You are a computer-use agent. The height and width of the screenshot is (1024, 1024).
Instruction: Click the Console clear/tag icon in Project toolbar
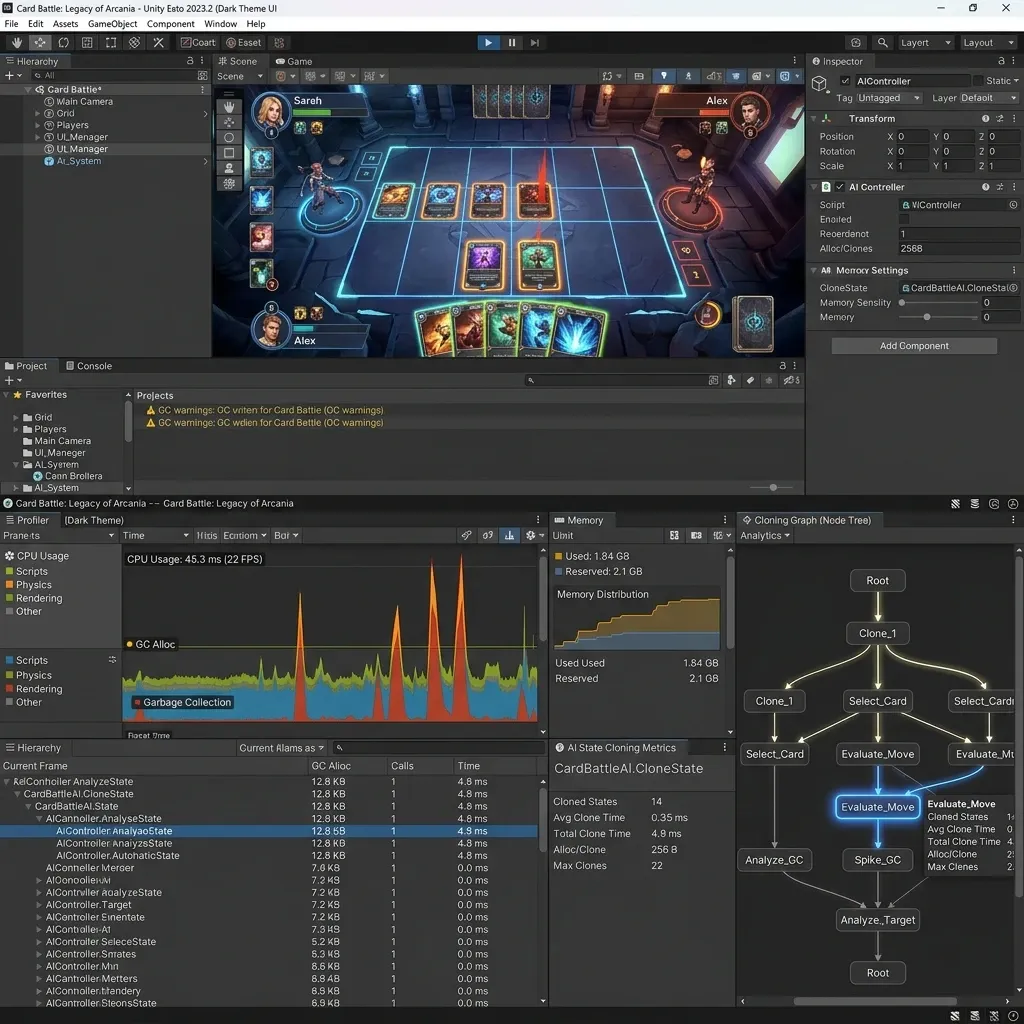(750, 380)
